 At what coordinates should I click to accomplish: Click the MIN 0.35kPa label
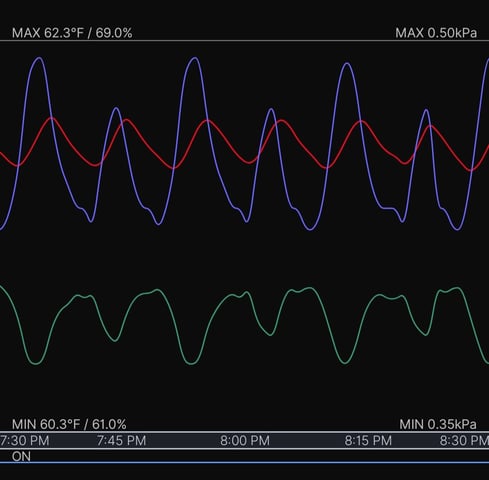438,424
